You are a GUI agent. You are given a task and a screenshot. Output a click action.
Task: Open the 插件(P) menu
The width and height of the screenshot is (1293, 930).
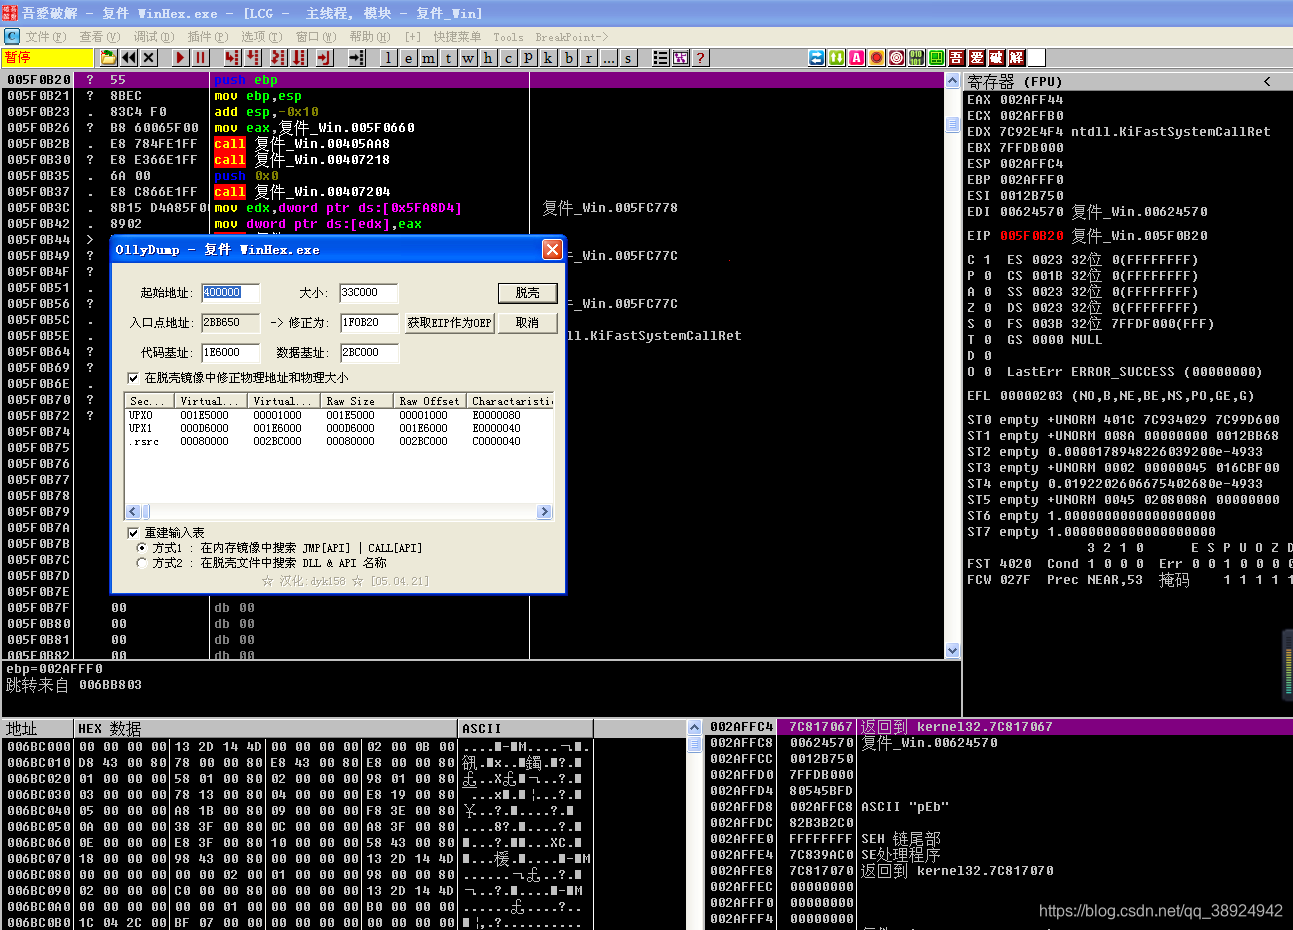click(x=207, y=37)
